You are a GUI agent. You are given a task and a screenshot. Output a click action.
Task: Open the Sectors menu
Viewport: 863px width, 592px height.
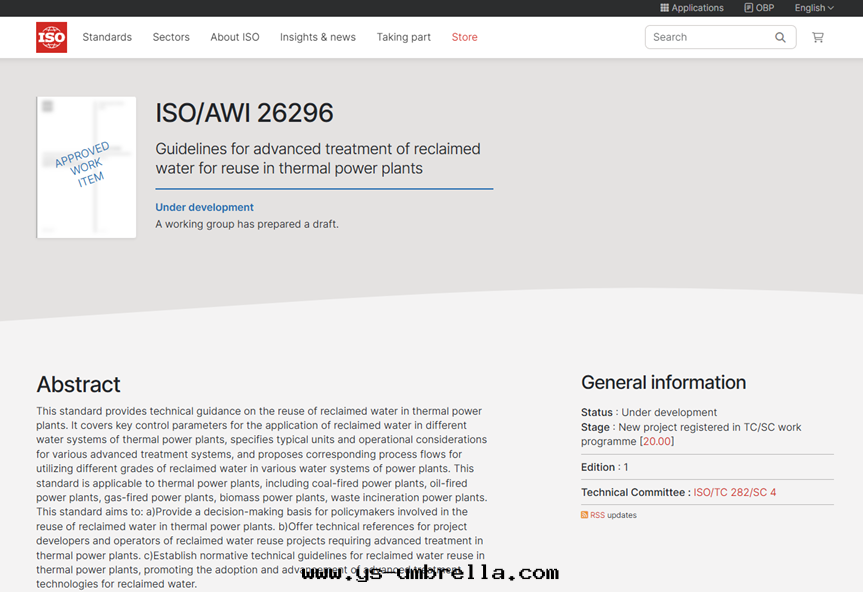171,37
